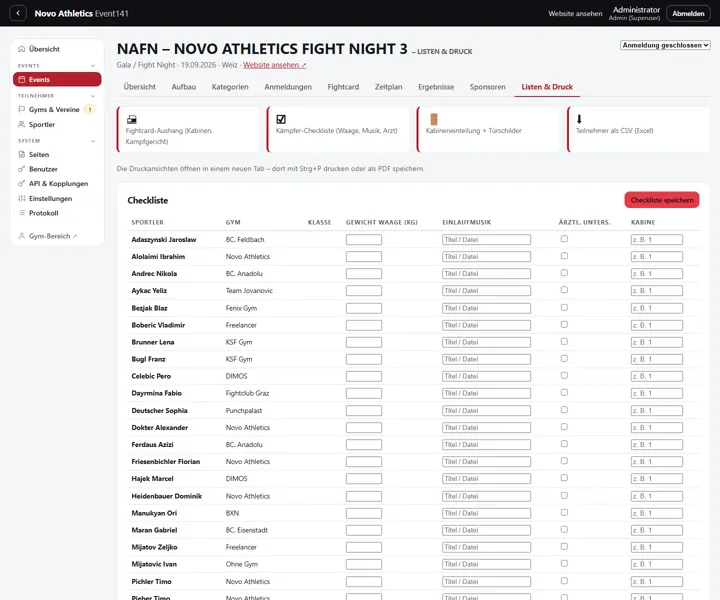Tick medical check for Alolaimi Ibrahim
Image resolution: width=720 pixels, height=600 pixels.
pyautogui.click(x=564, y=256)
